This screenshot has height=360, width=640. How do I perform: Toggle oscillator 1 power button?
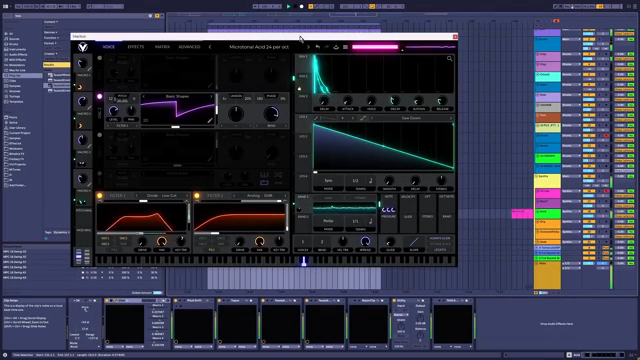point(99,58)
